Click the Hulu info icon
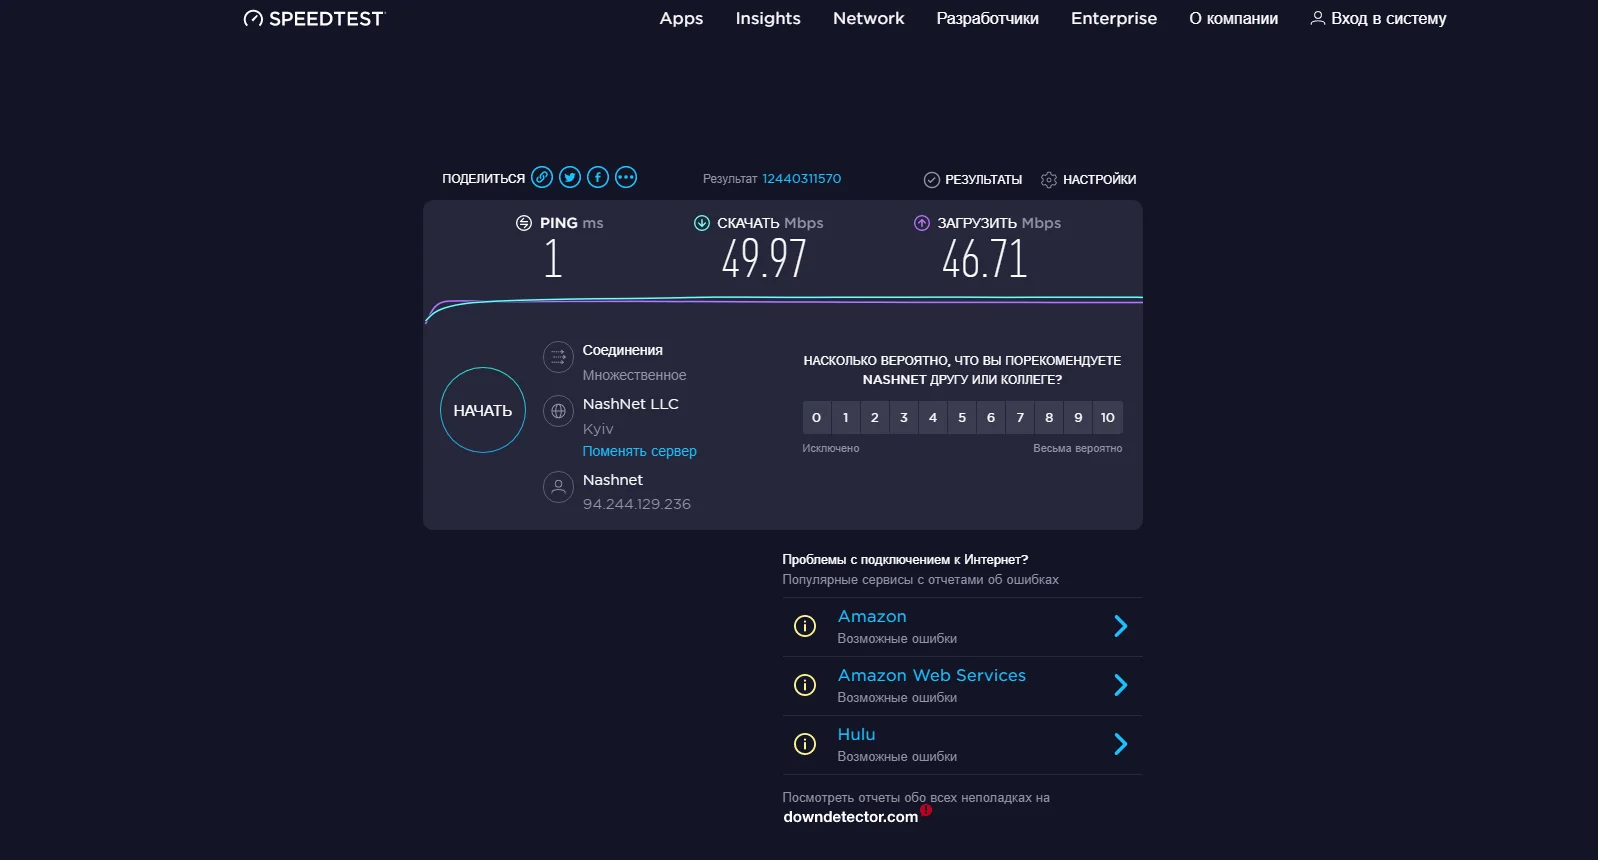1598x860 pixels. point(805,744)
